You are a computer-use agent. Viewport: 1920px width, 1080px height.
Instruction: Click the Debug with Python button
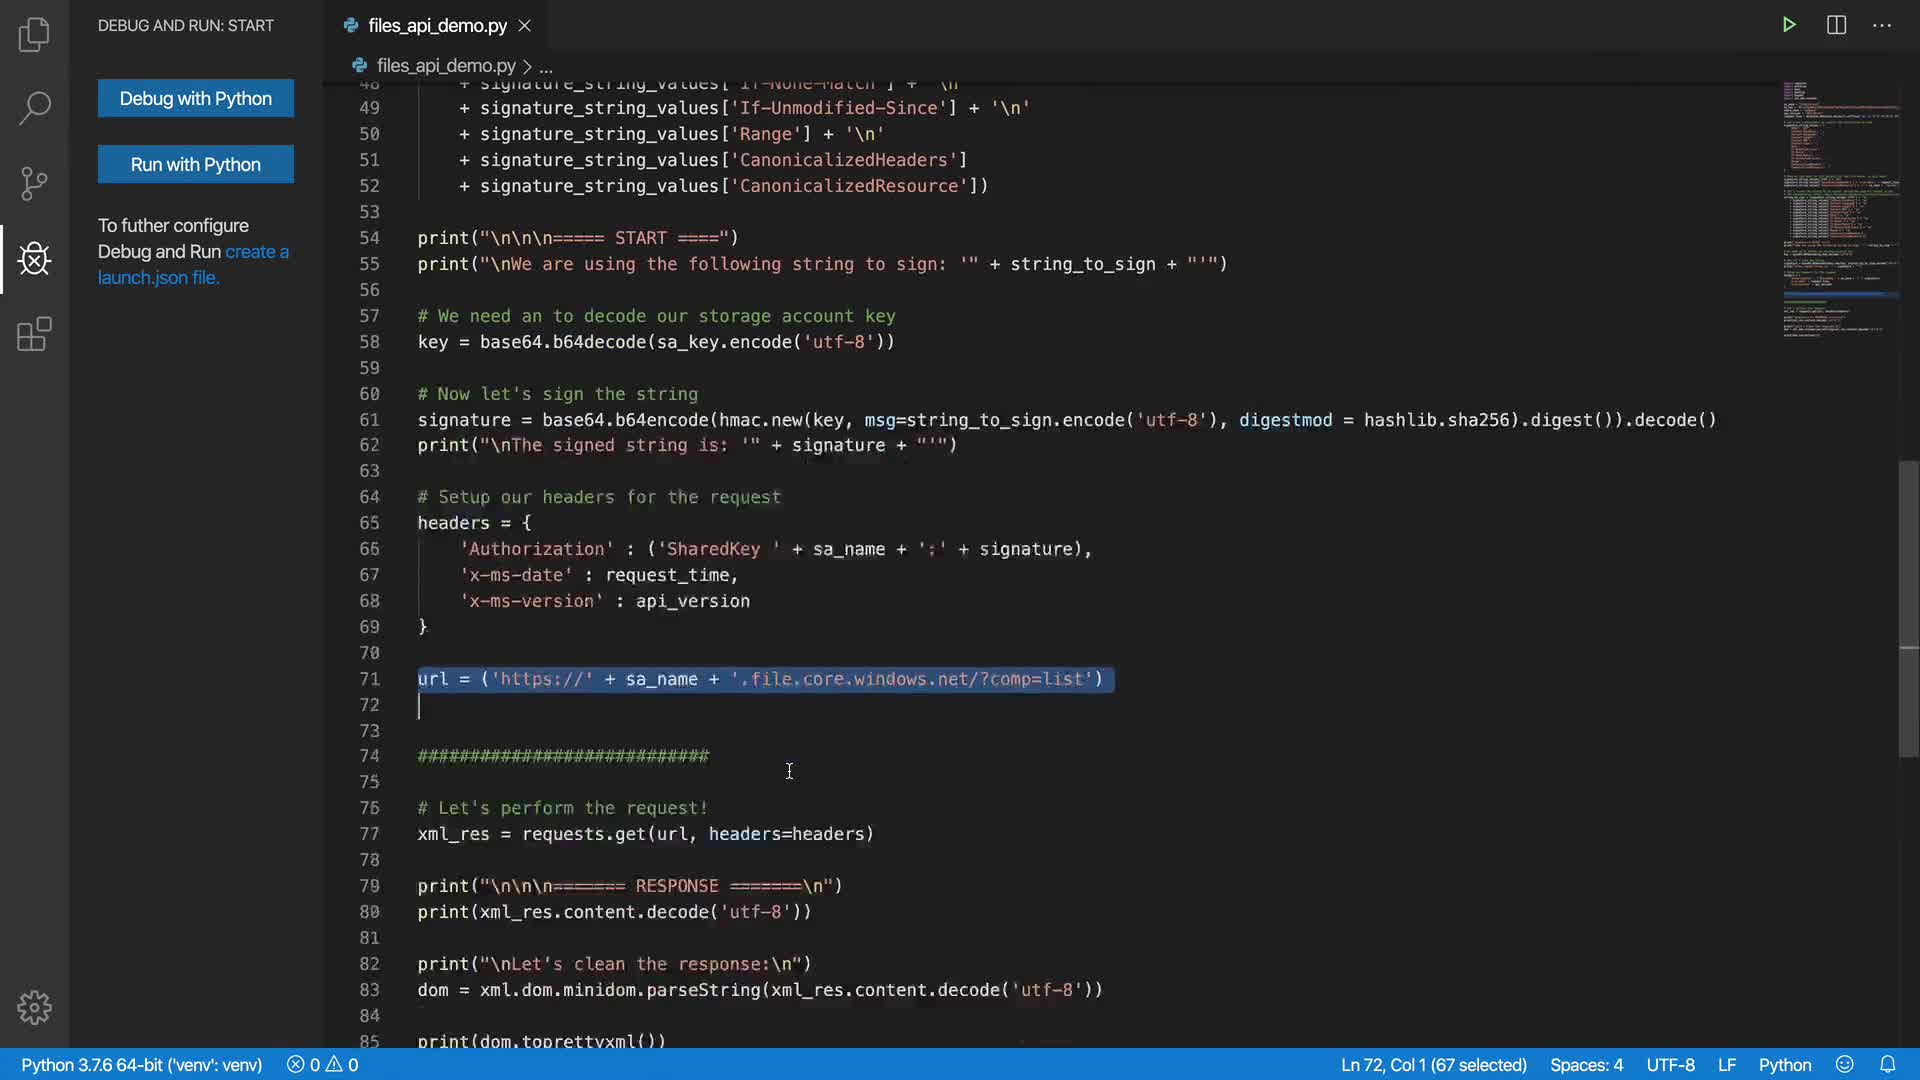[196, 98]
